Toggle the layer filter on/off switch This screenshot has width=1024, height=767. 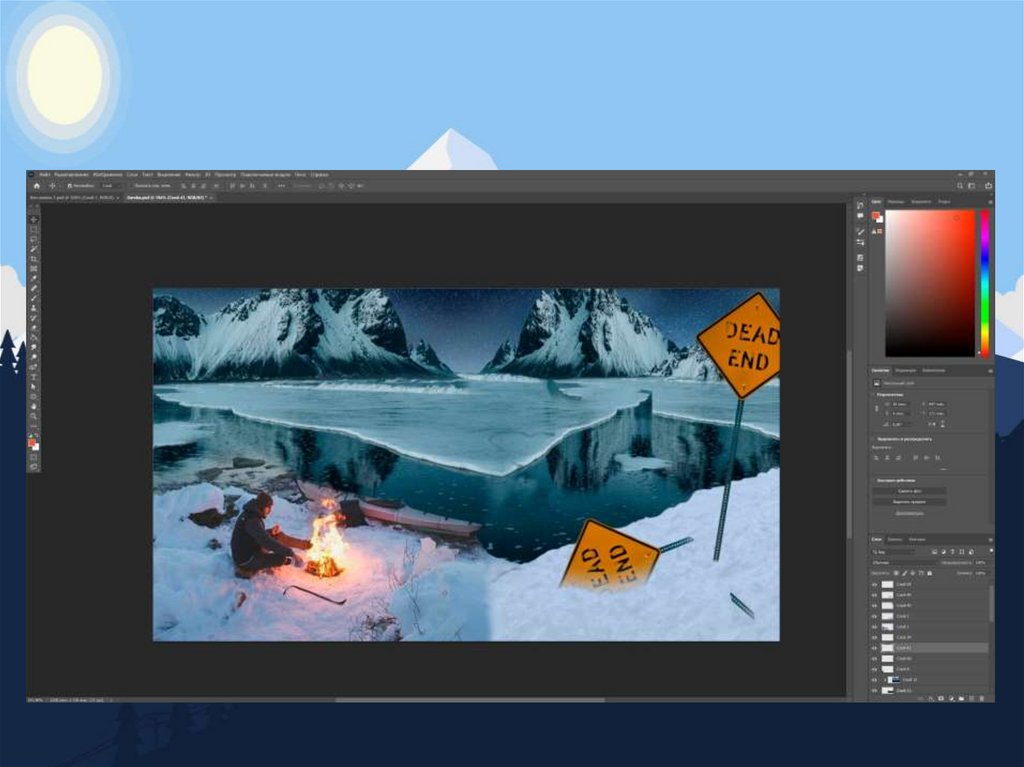[991, 551]
